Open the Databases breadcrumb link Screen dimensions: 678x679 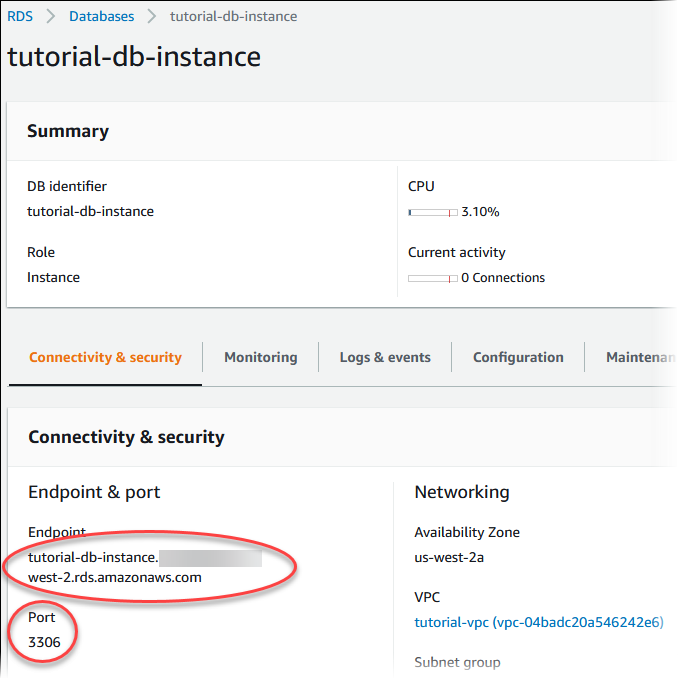tap(101, 16)
